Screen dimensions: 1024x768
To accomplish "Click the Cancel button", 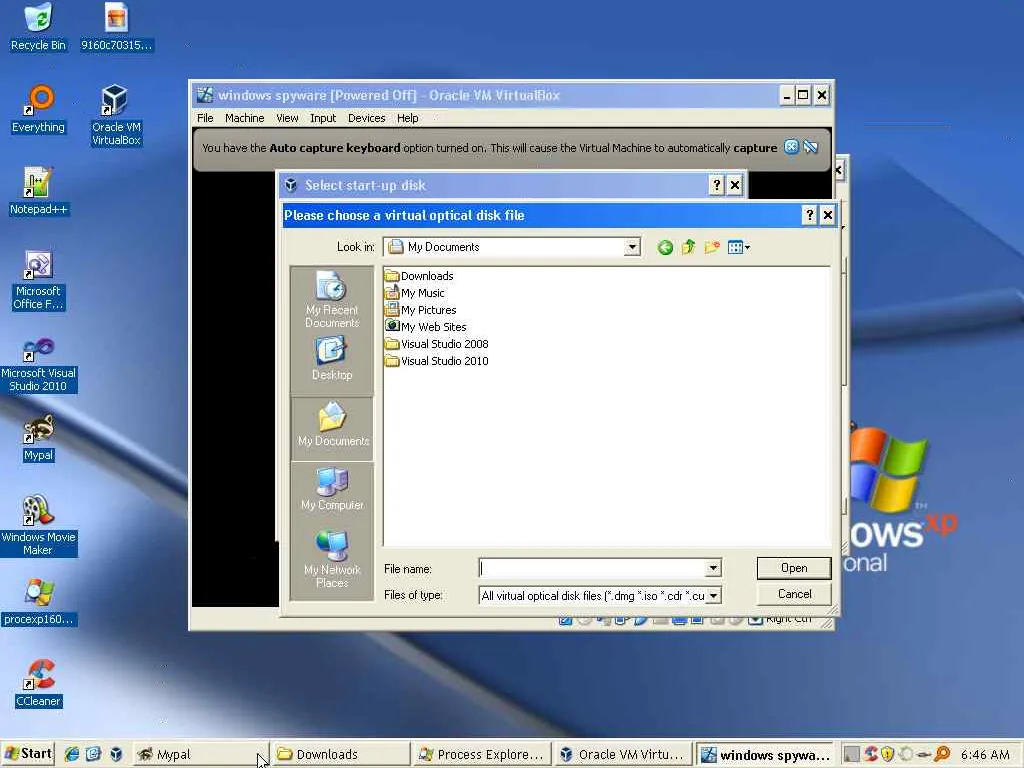I will (x=794, y=594).
